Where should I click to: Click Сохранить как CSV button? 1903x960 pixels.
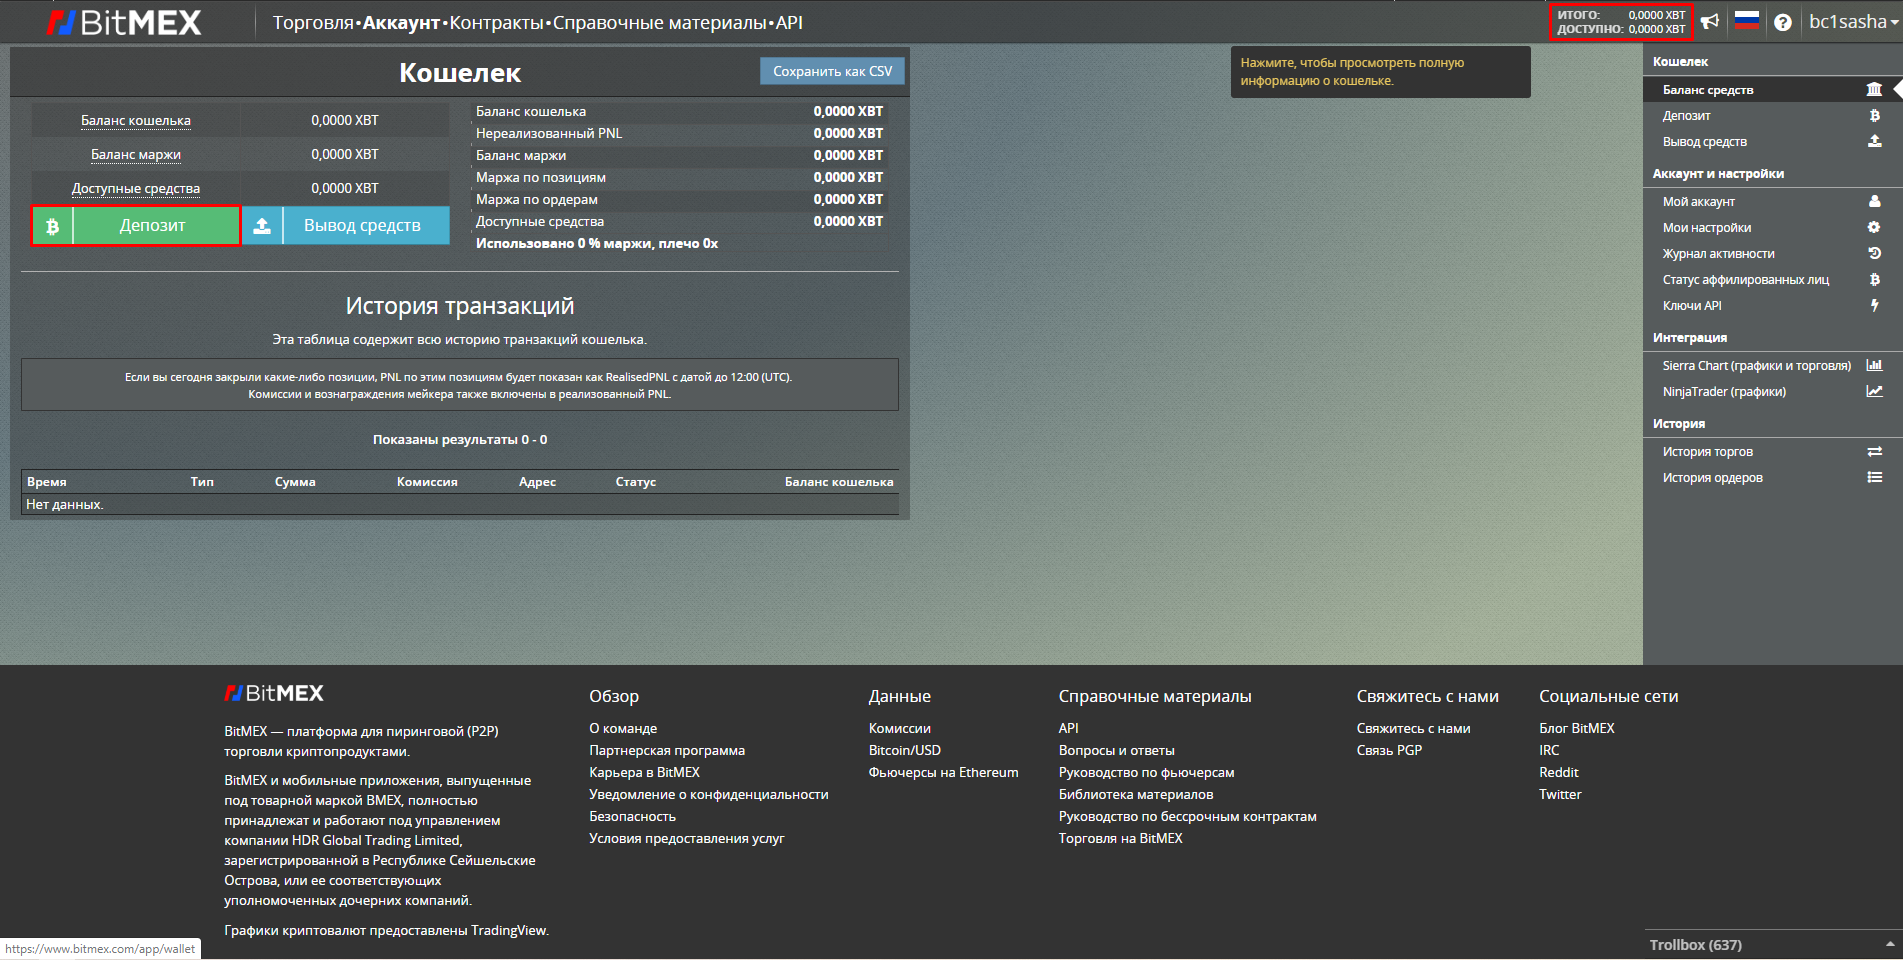832,71
